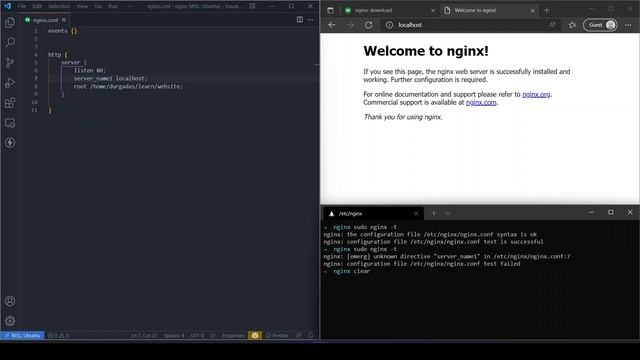
Task: Go back in the browser
Action: (x=332, y=25)
